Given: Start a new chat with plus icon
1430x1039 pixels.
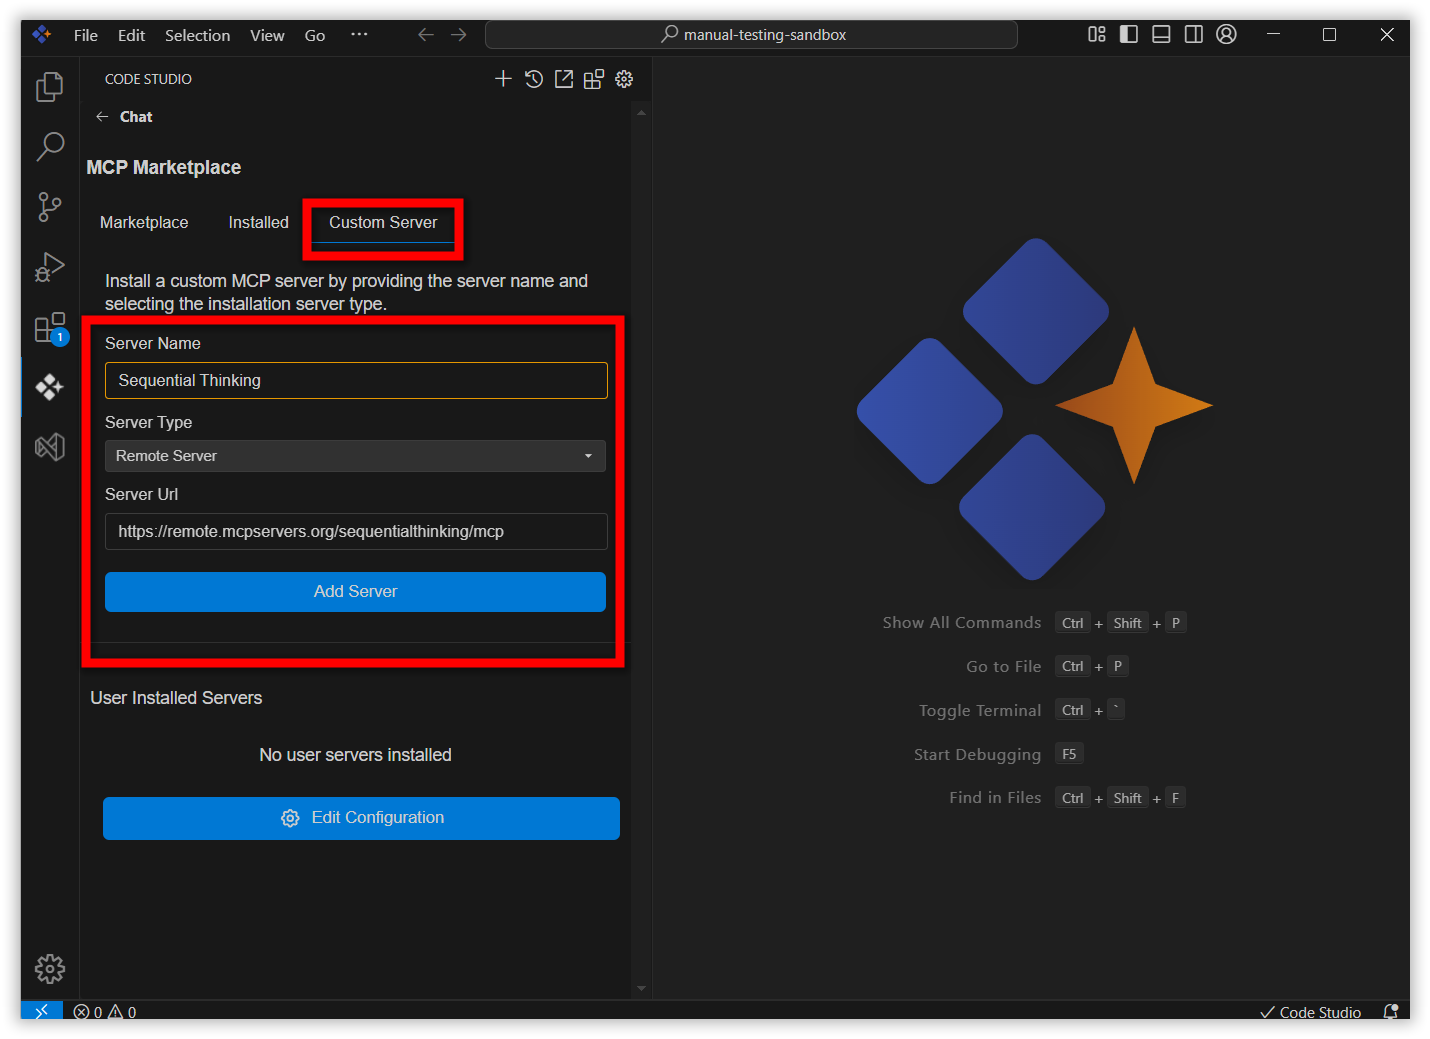Looking at the screenshot, I should coord(503,79).
